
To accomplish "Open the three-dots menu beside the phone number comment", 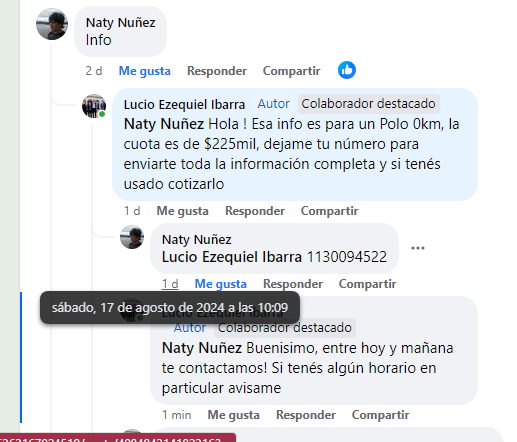I will [x=418, y=248].
